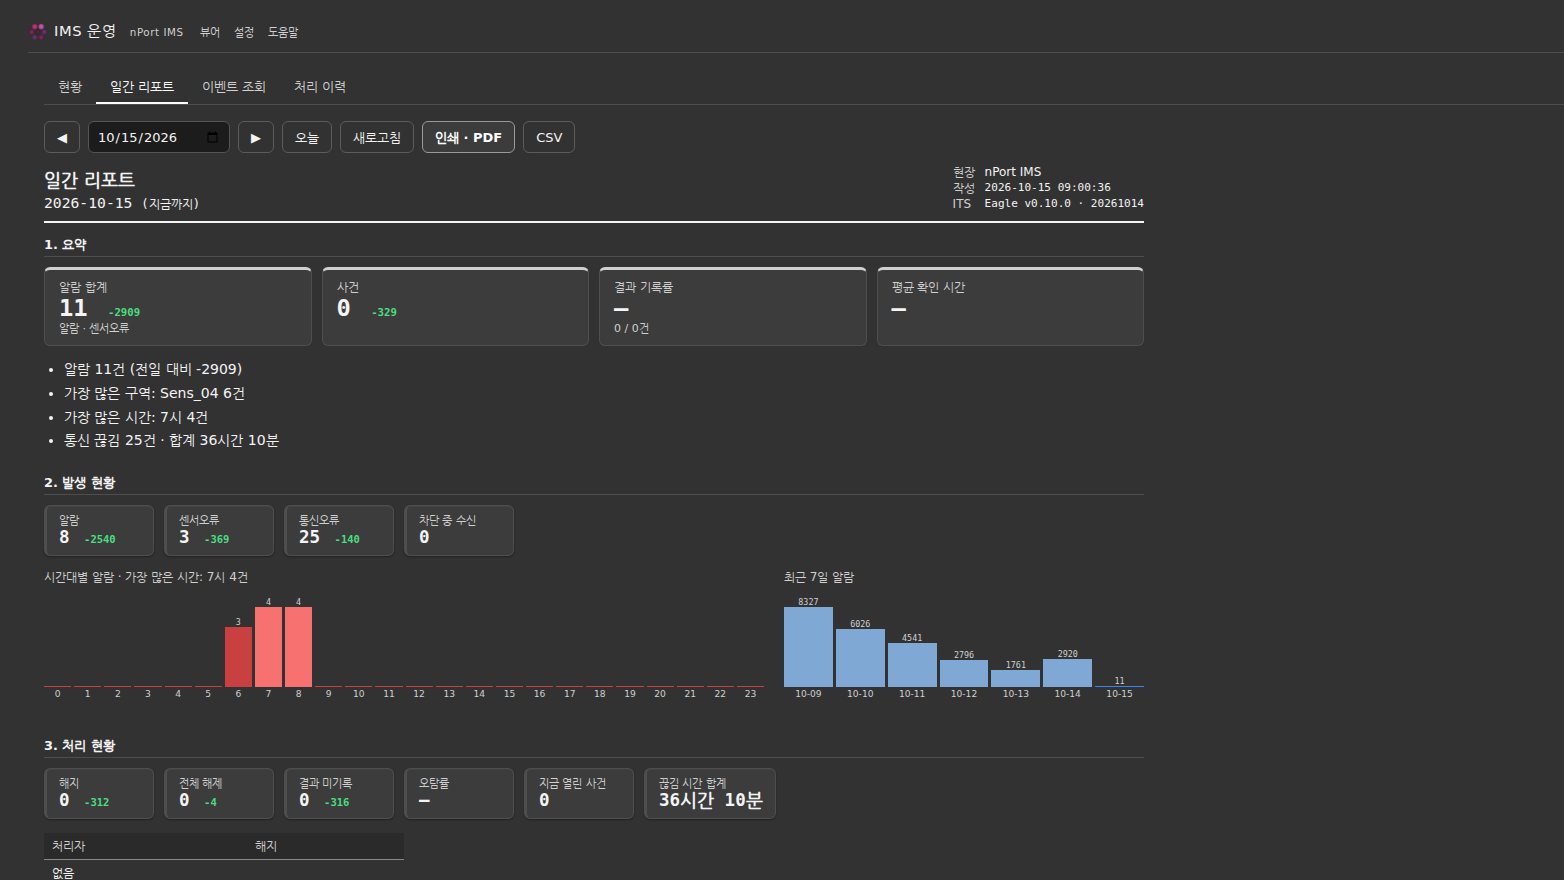Click the 인쇄 · PDF button

tap(468, 137)
